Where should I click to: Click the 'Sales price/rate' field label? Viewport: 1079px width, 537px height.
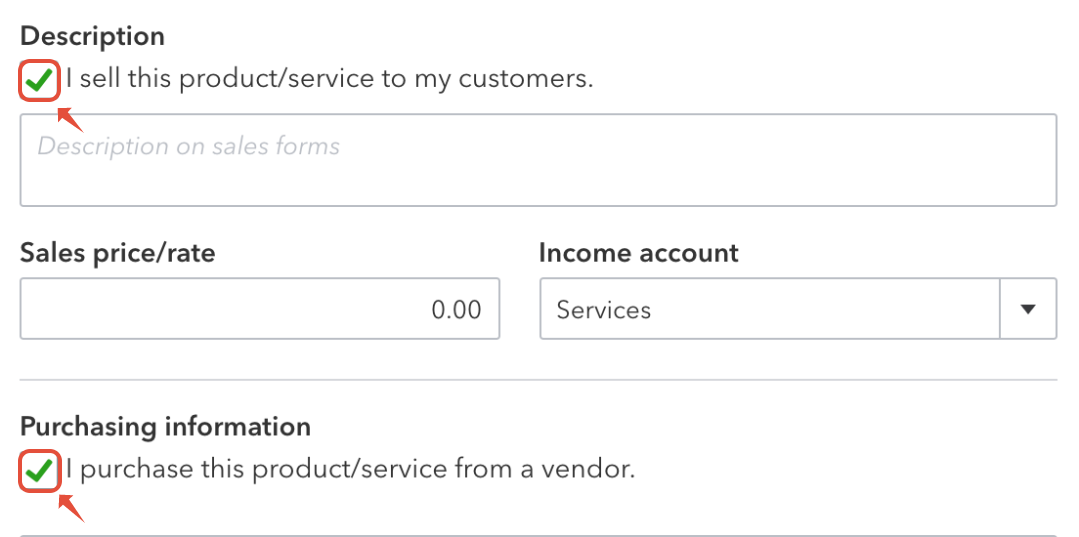point(117,253)
